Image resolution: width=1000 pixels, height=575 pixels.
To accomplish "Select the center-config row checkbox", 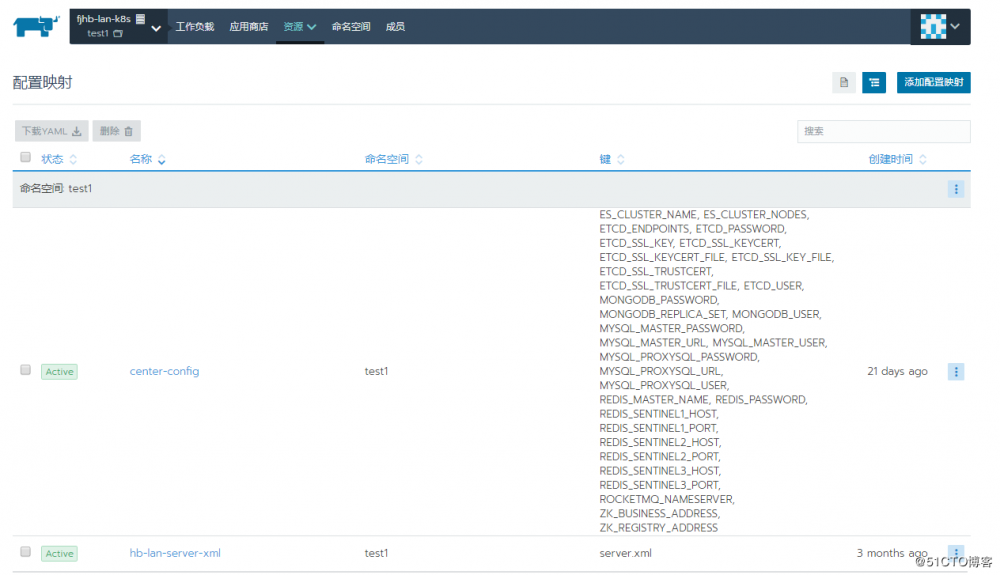I will [26, 370].
